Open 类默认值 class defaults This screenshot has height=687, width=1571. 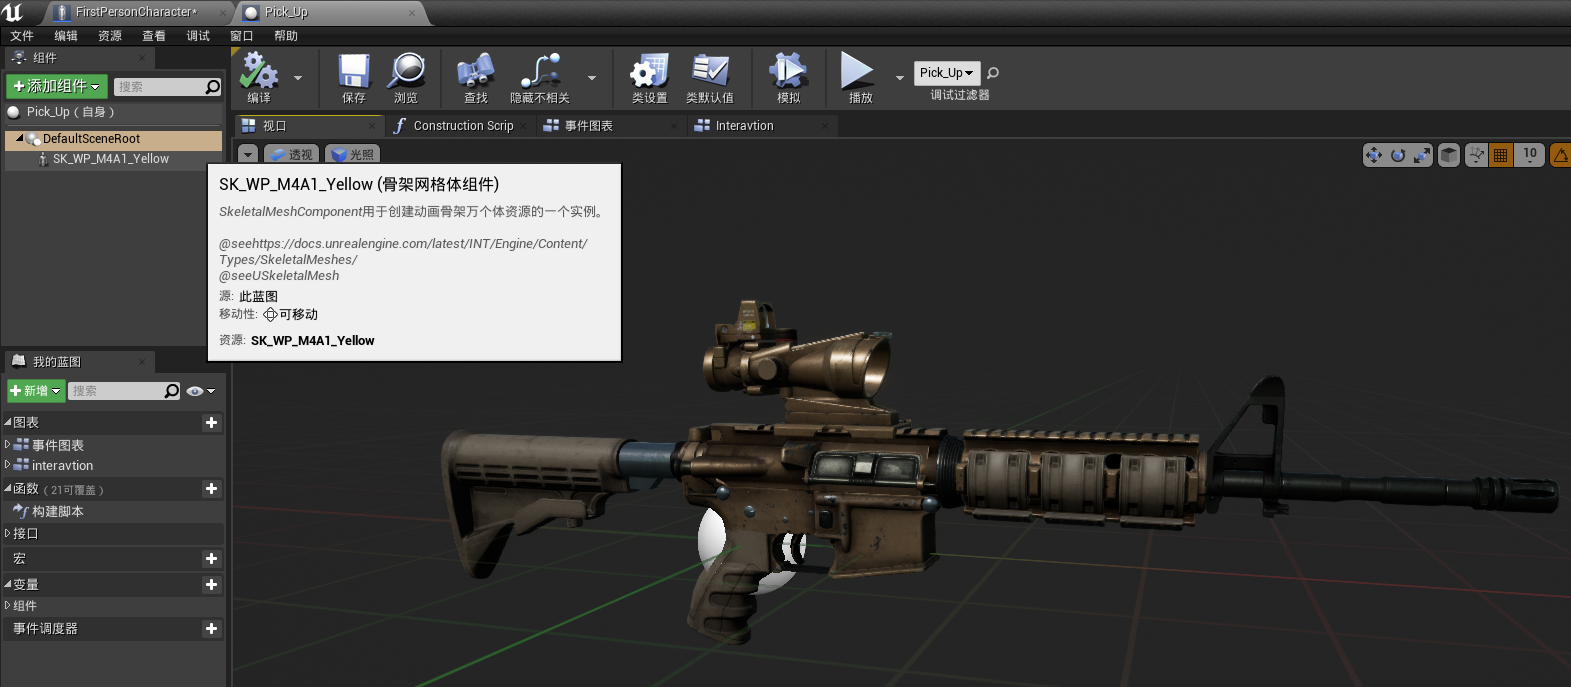pyautogui.click(x=710, y=77)
